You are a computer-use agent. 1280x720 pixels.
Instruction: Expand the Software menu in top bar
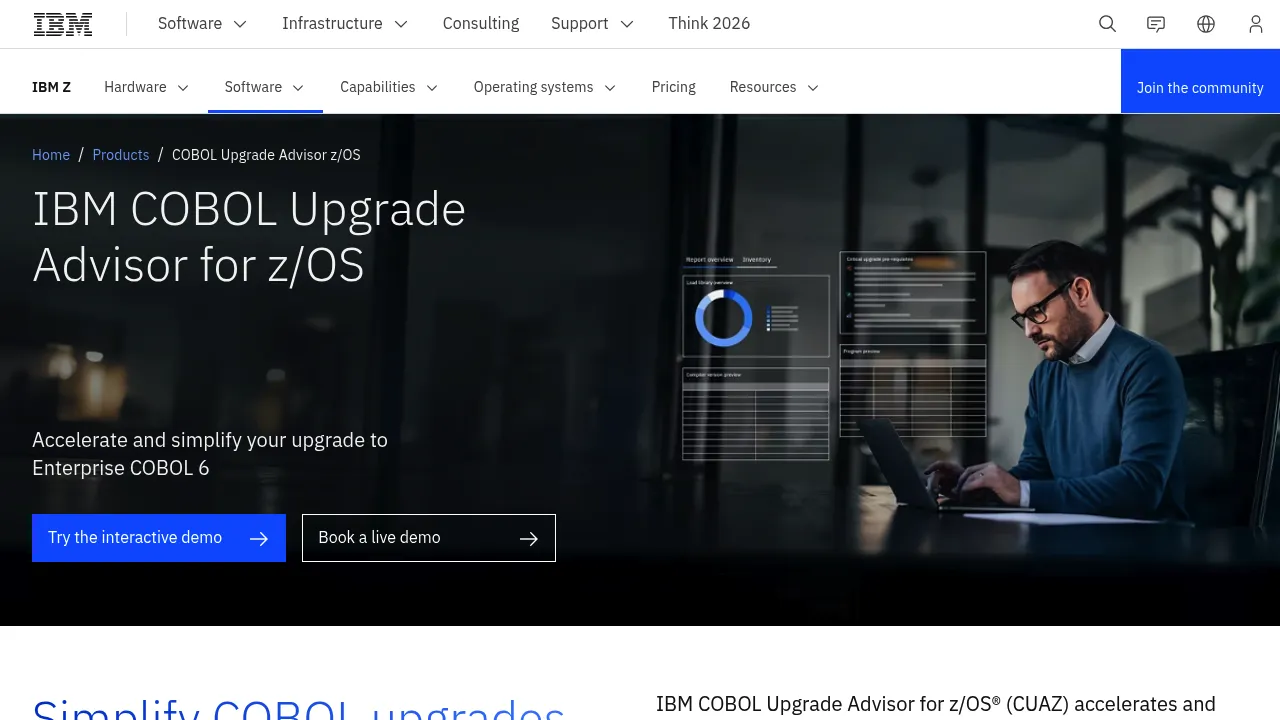(202, 24)
